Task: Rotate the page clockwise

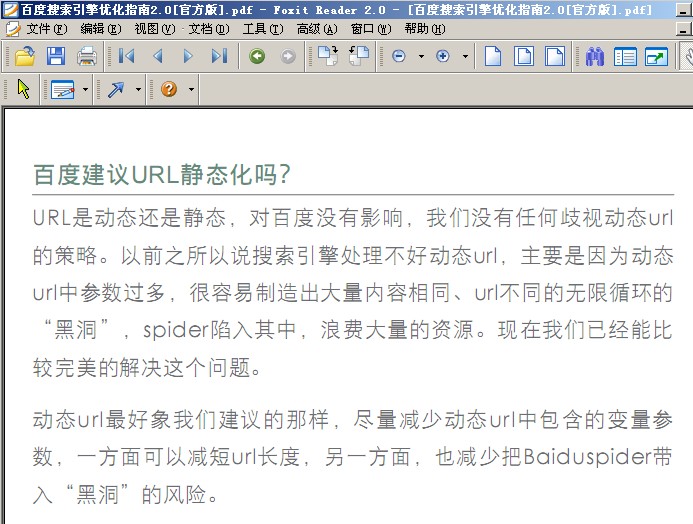Action: click(328, 56)
